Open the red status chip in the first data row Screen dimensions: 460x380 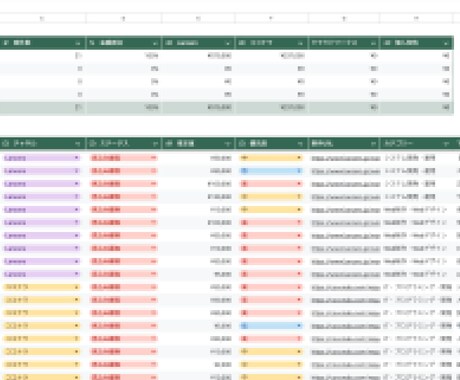coord(124,158)
